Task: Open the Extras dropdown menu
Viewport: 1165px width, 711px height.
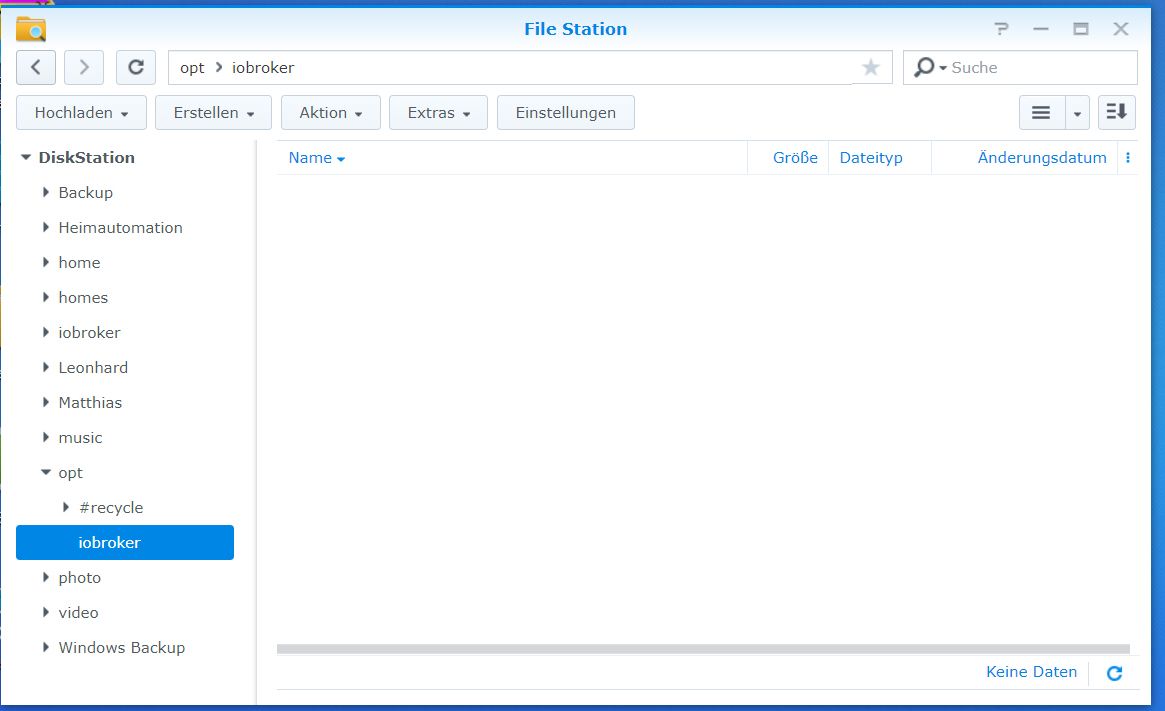Action: pos(438,113)
